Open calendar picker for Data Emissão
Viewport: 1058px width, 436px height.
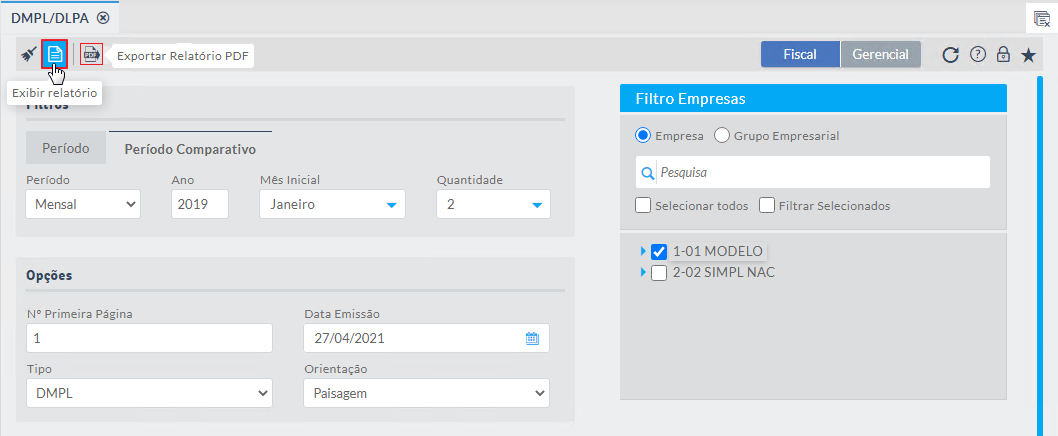532,338
